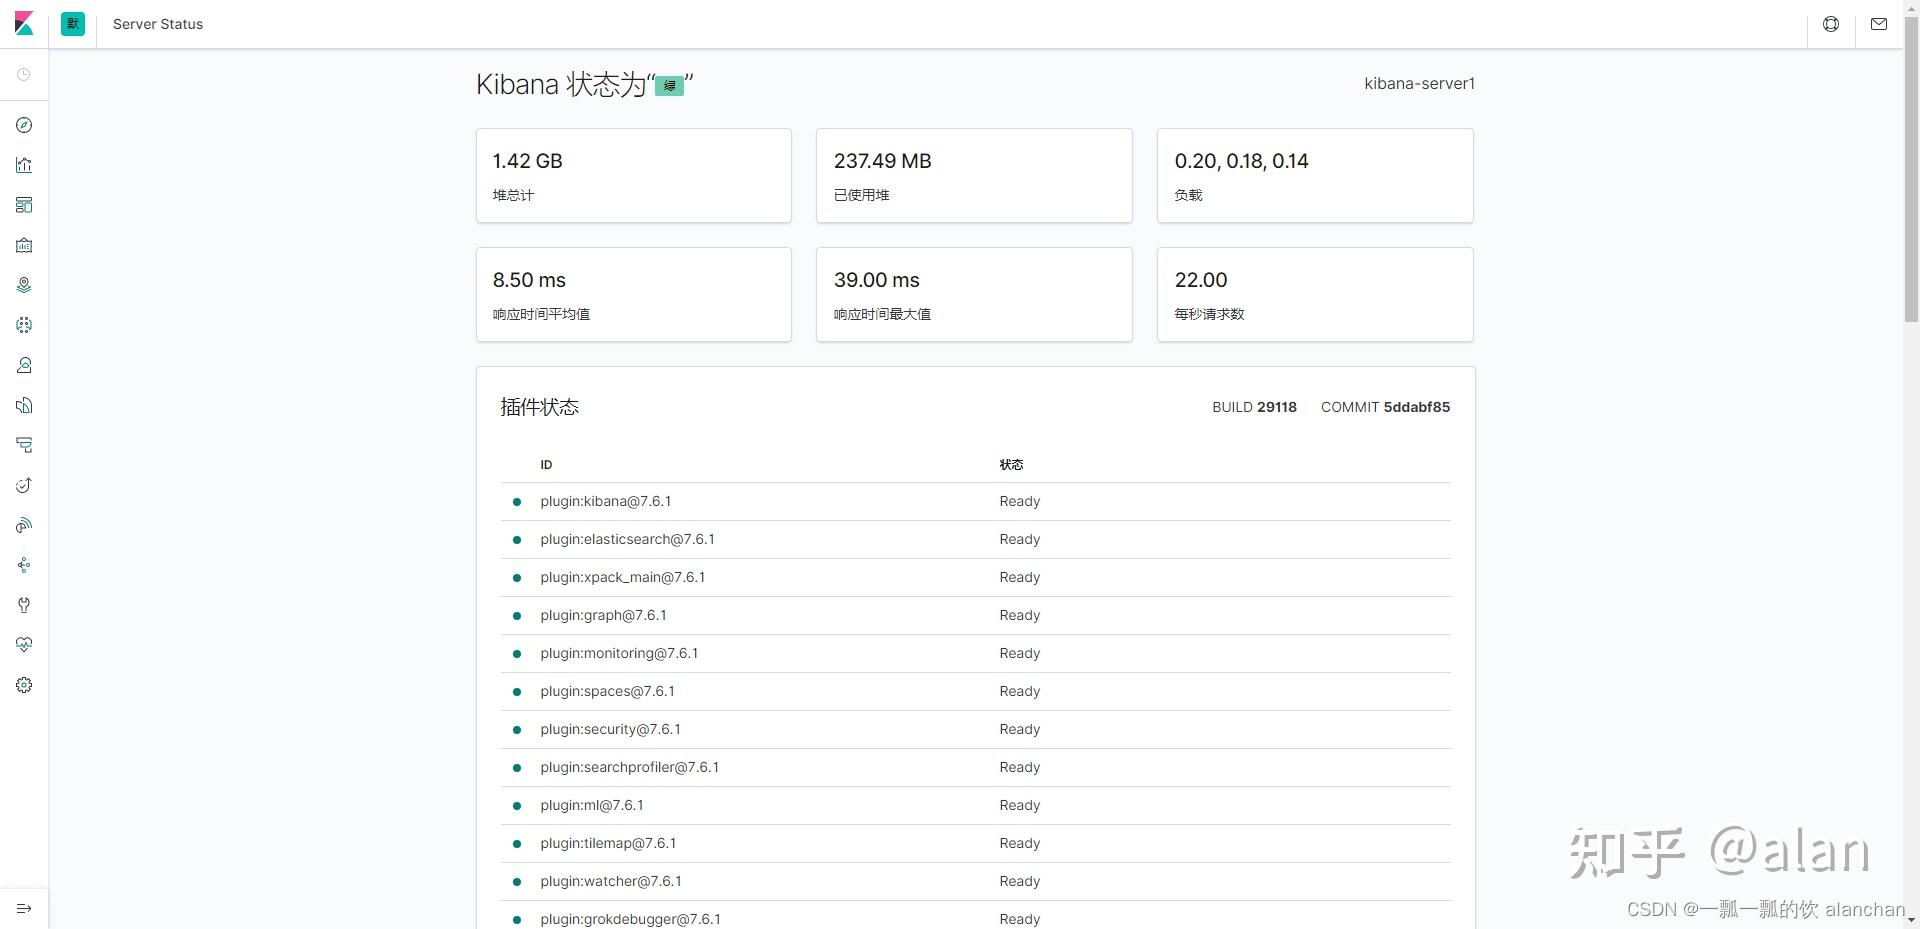Open the Dashboard app icon
Viewport: 1920px width, 929px height.
23,205
